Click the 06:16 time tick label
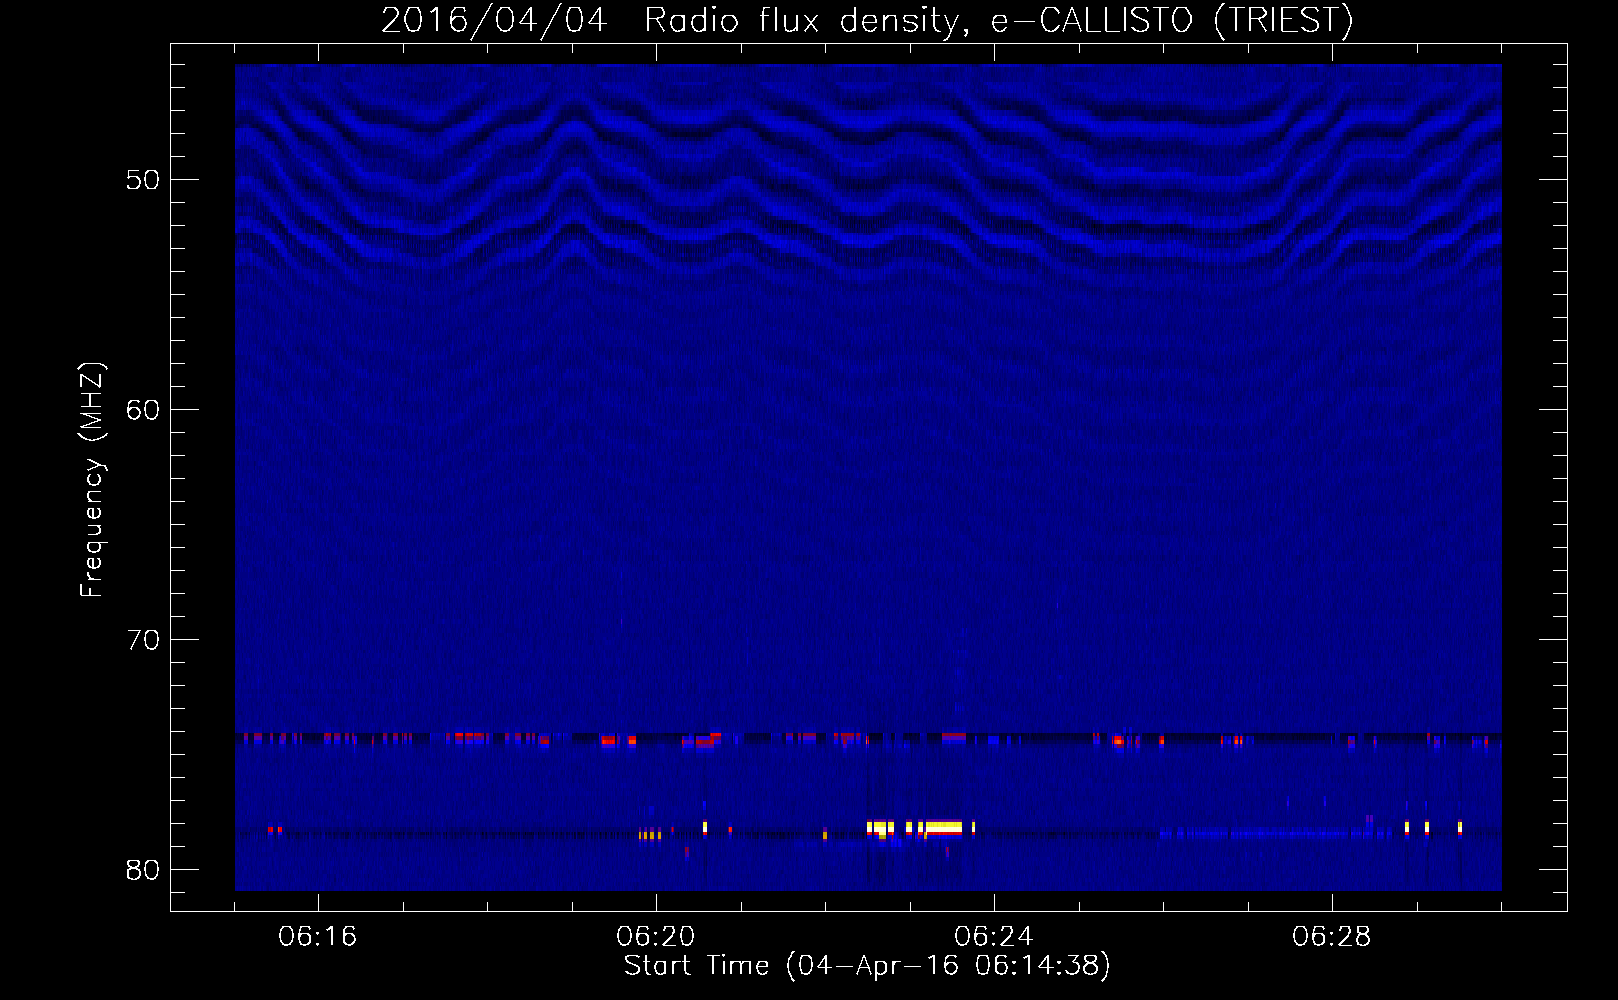This screenshot has height=1000, width=1618. click(x=318, y=937)
